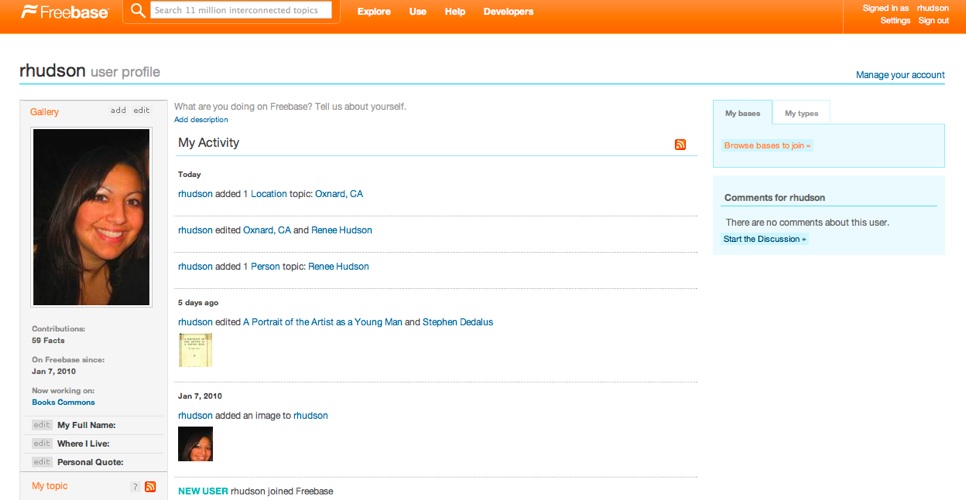966x502 pixels.
Task: Open Renee Hudson in Person topic entry
Action: (338, 266)
